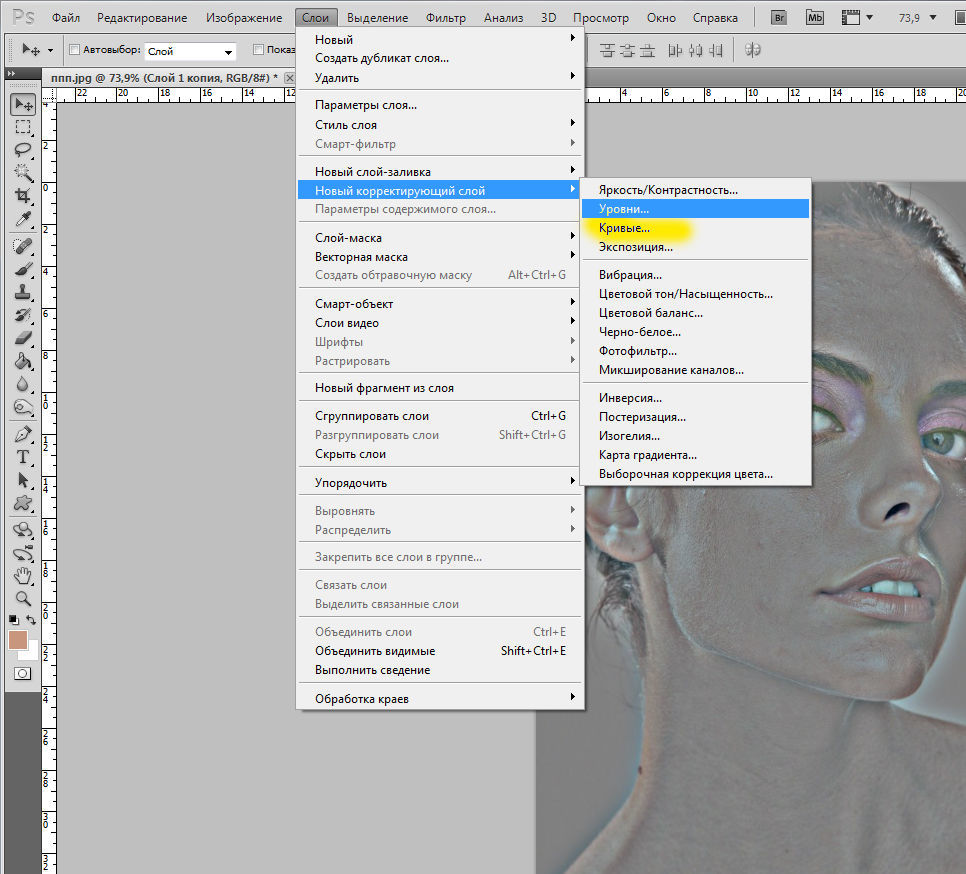Select the Brush tool

(x=23, y=269)
